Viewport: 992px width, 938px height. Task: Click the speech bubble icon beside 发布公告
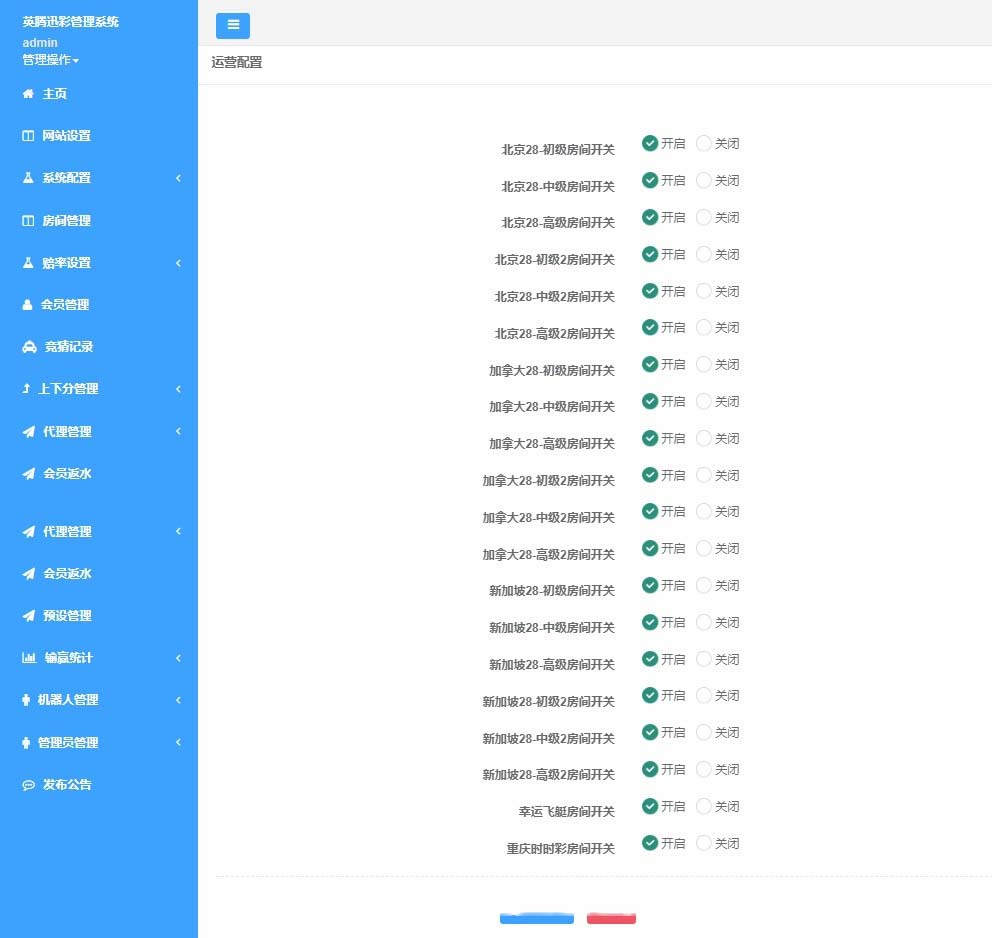point(28,785)
